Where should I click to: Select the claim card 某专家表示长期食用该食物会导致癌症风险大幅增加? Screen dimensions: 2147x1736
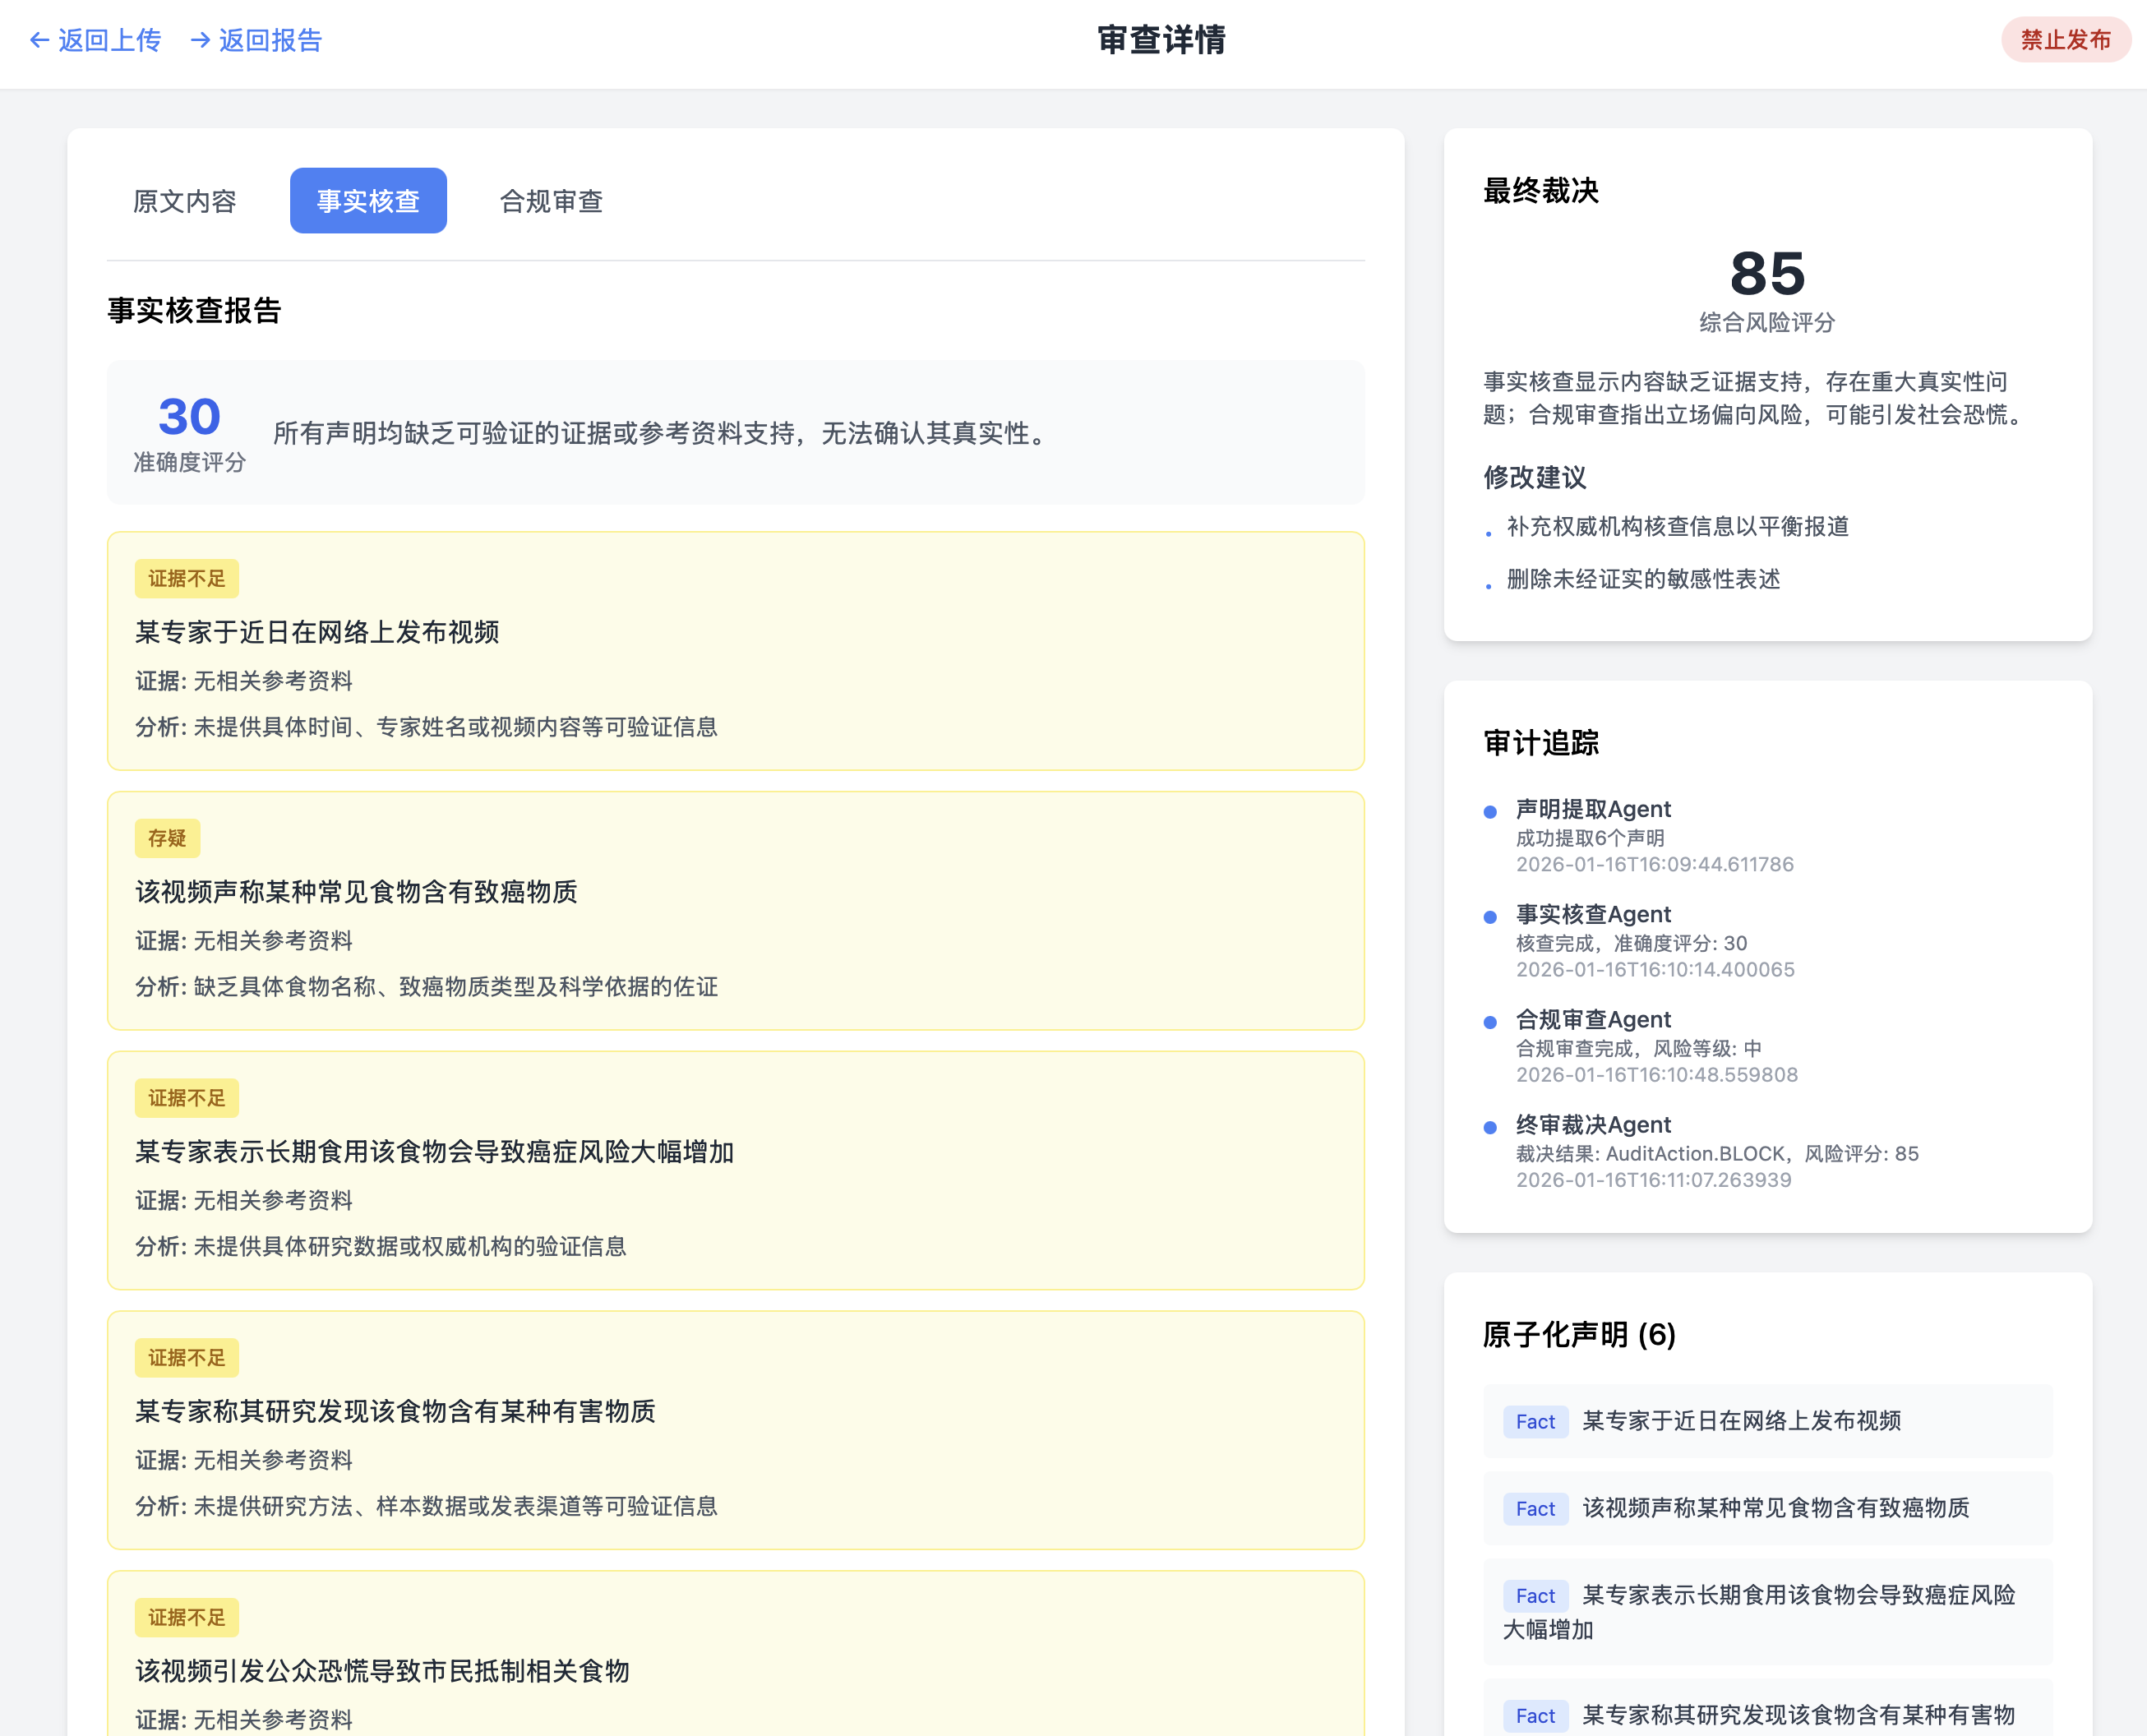[735, 1170]
